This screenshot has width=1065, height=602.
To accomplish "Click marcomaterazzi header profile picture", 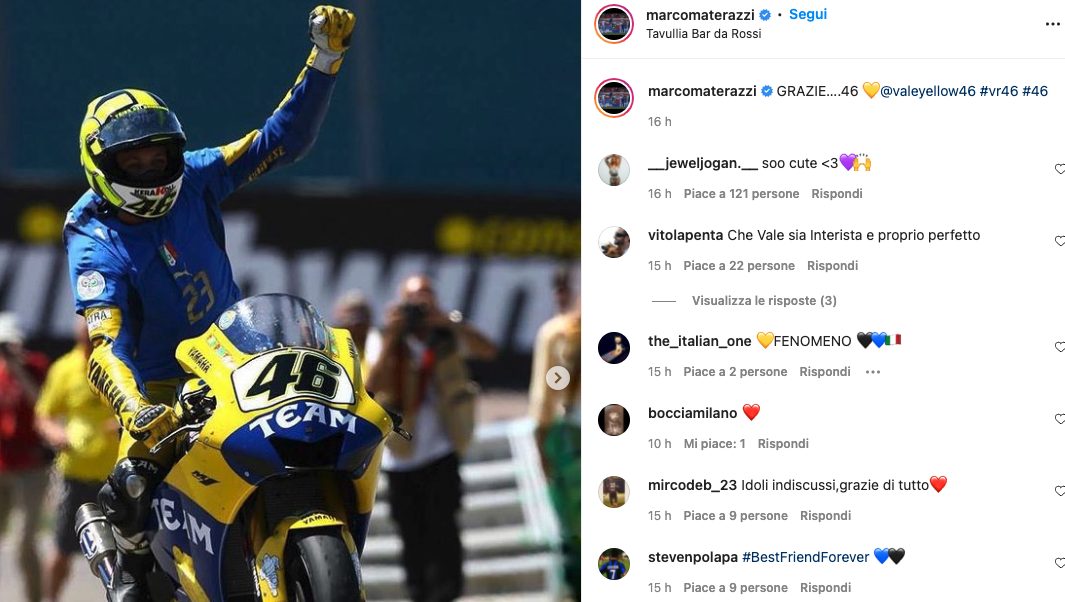I will pos(614,24).
